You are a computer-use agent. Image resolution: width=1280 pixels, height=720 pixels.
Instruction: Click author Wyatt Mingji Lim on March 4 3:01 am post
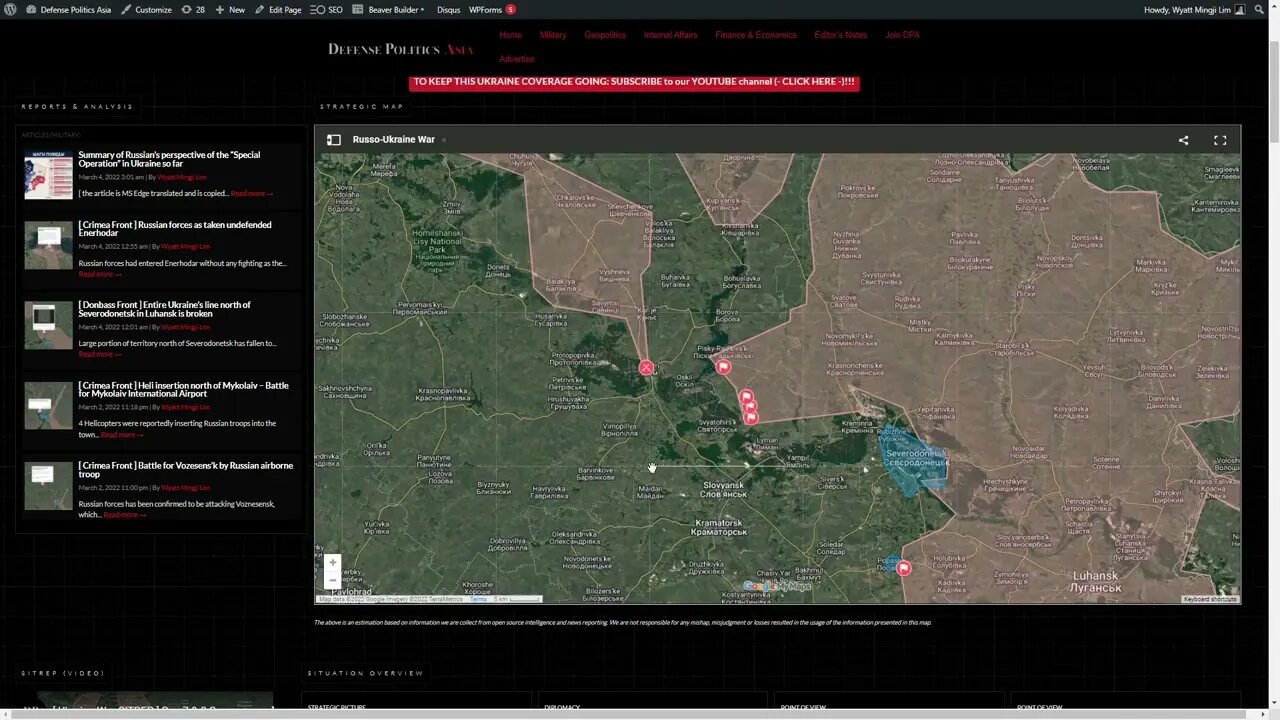pyautogui.click(x=182, y=177)
